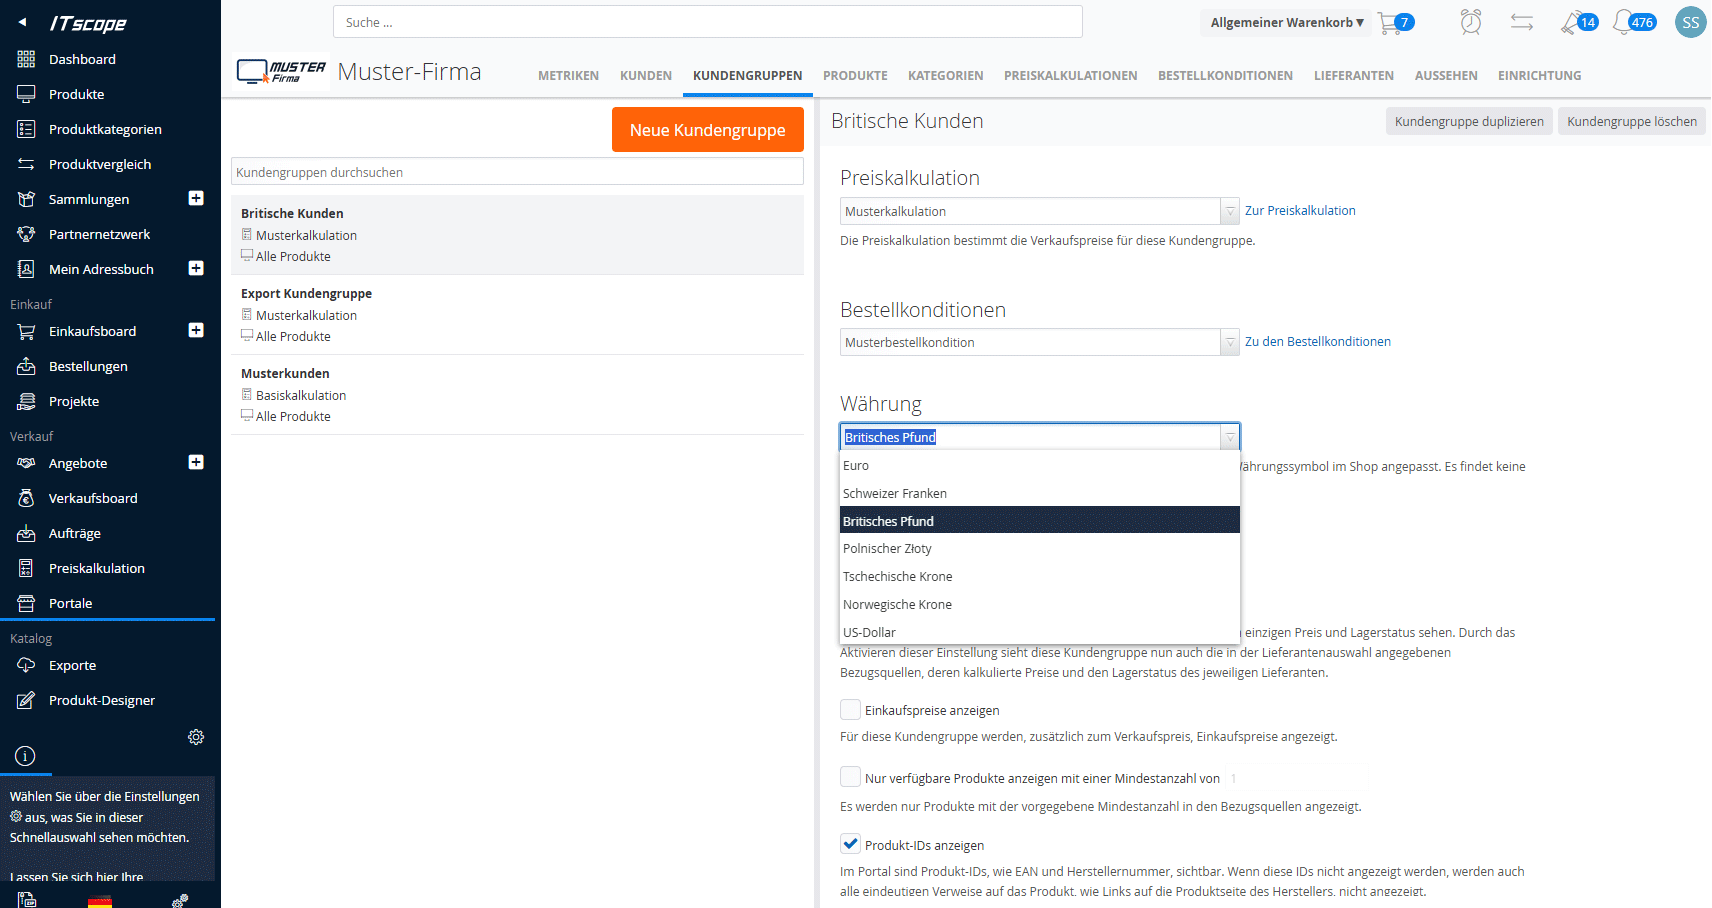
Task: Open the Dashboard from the sidebar
Action: click(82, 59)
